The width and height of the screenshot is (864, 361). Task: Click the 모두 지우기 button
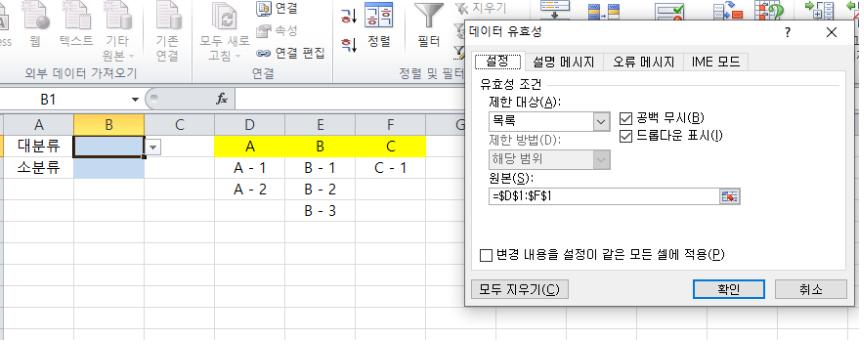(x=519, y=289)
